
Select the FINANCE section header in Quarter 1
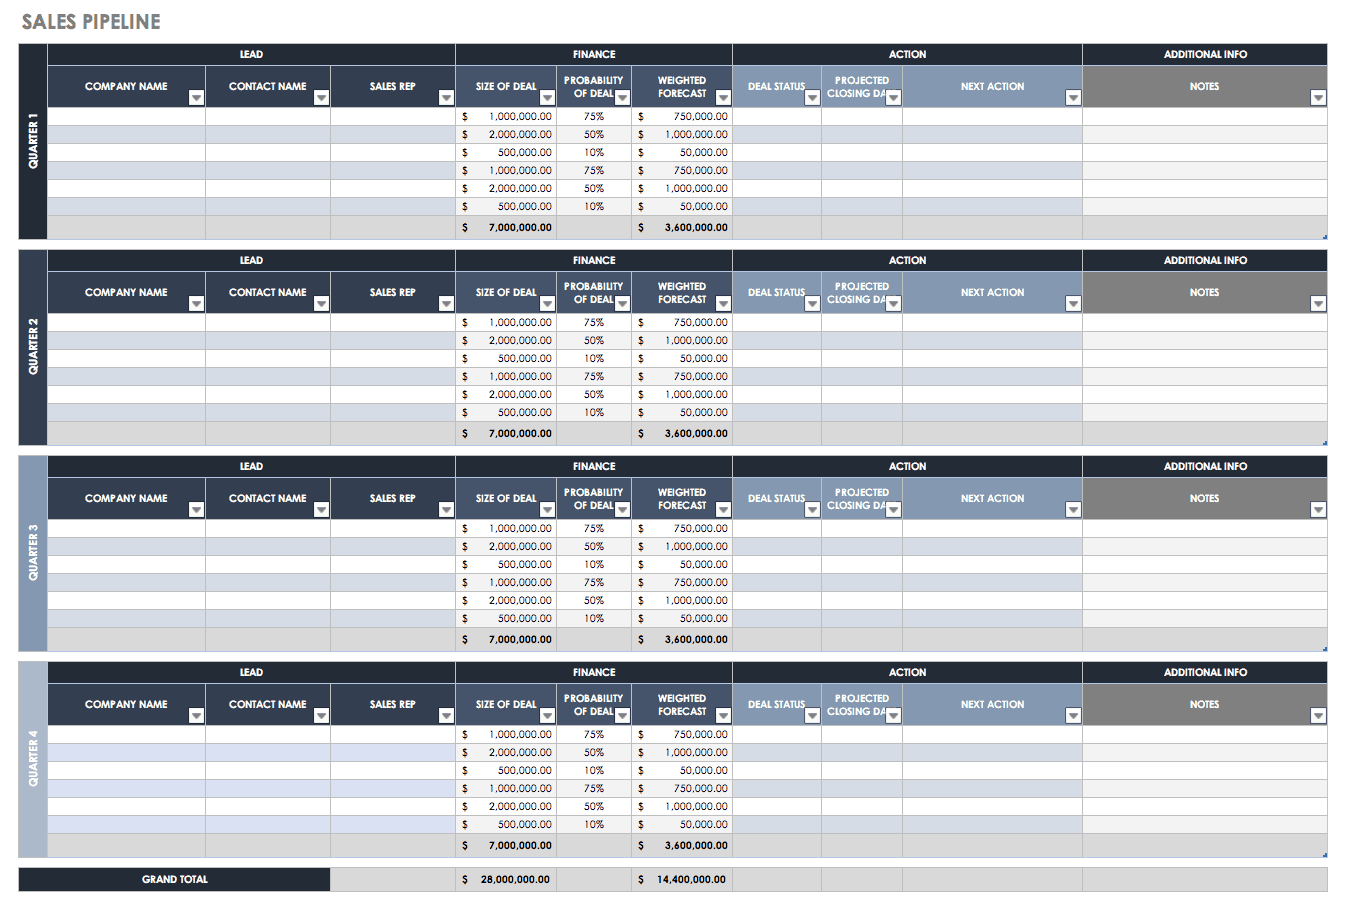point(593,54)
